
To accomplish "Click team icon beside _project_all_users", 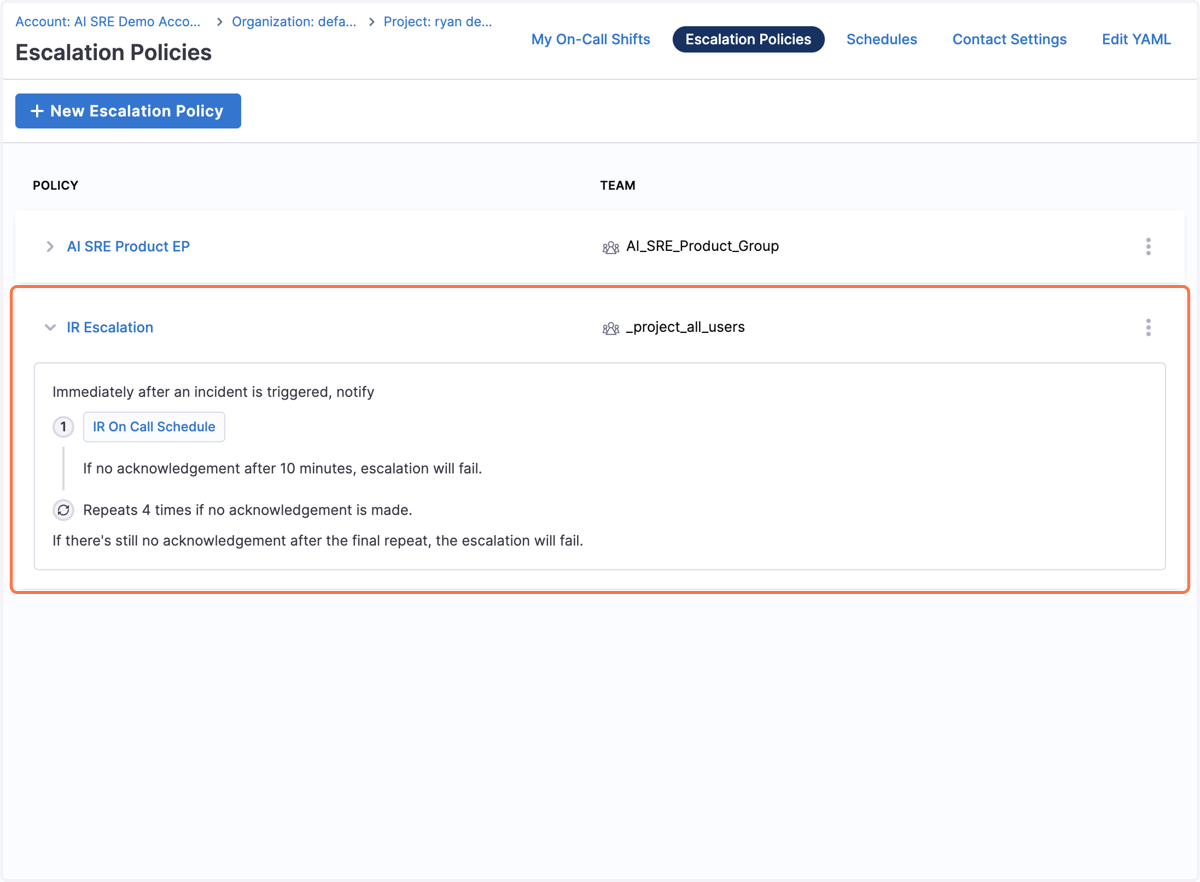I will point(610,328).
